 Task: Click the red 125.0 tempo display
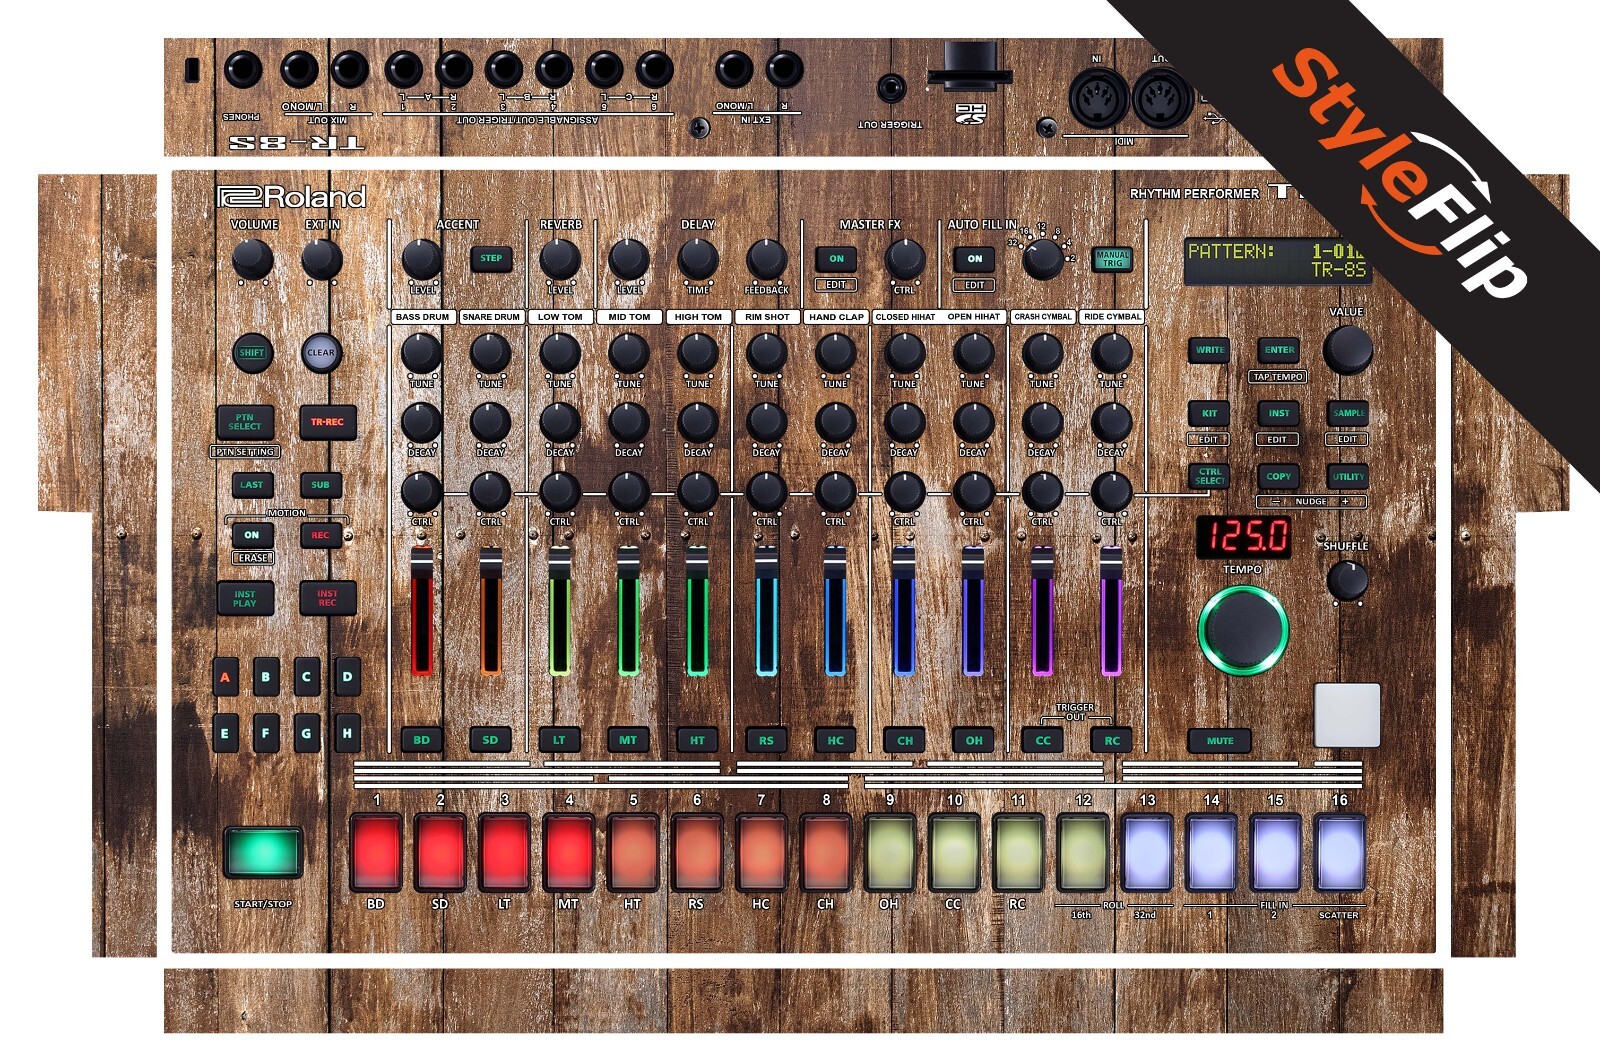(x=1243, y=537)
